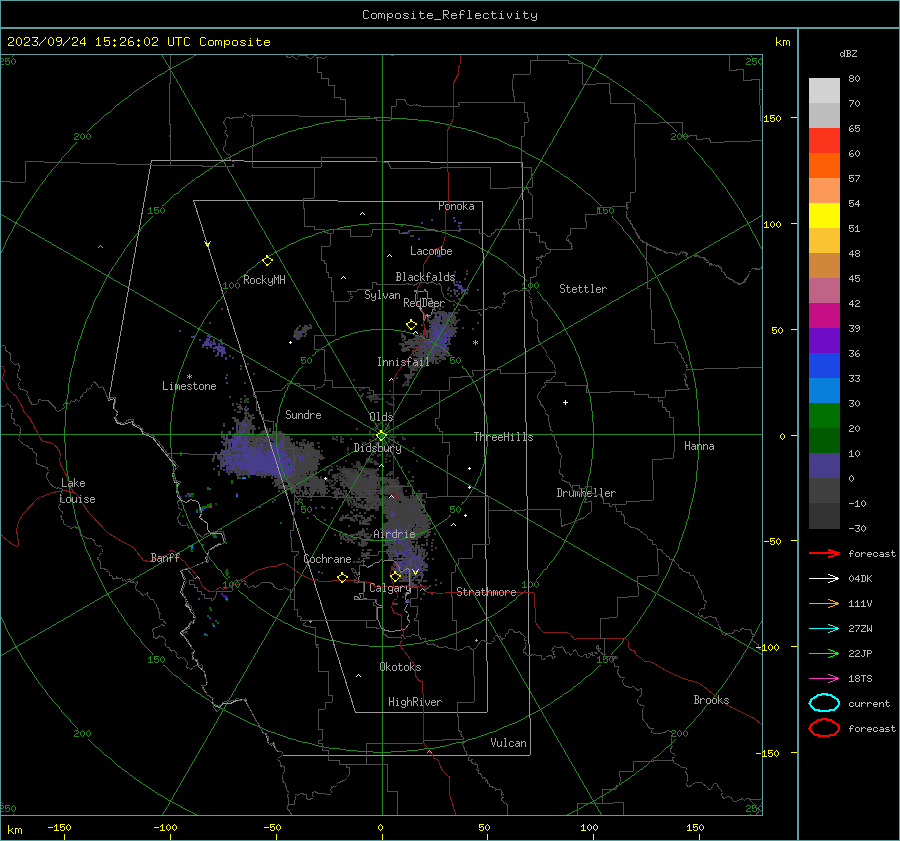Image resolution: width=900 pixels, height=841 pixels.
Task: Click the yellow radar-center diamond at Didsbury
Action: click(382, 436)
